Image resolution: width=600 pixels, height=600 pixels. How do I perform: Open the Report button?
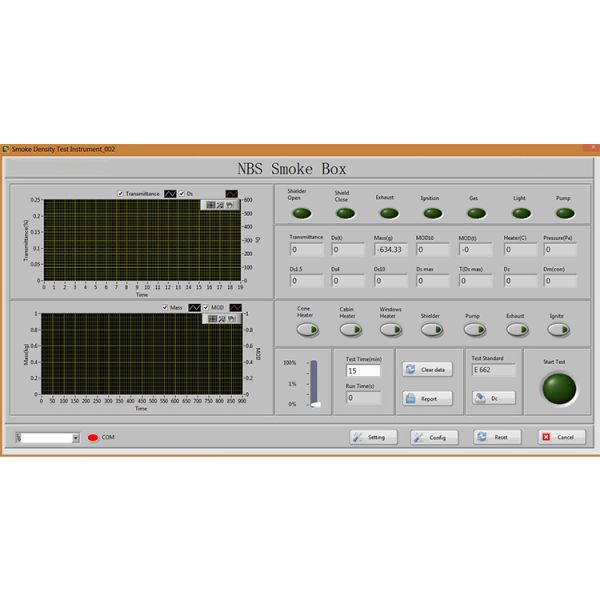(x=427, y=398)
